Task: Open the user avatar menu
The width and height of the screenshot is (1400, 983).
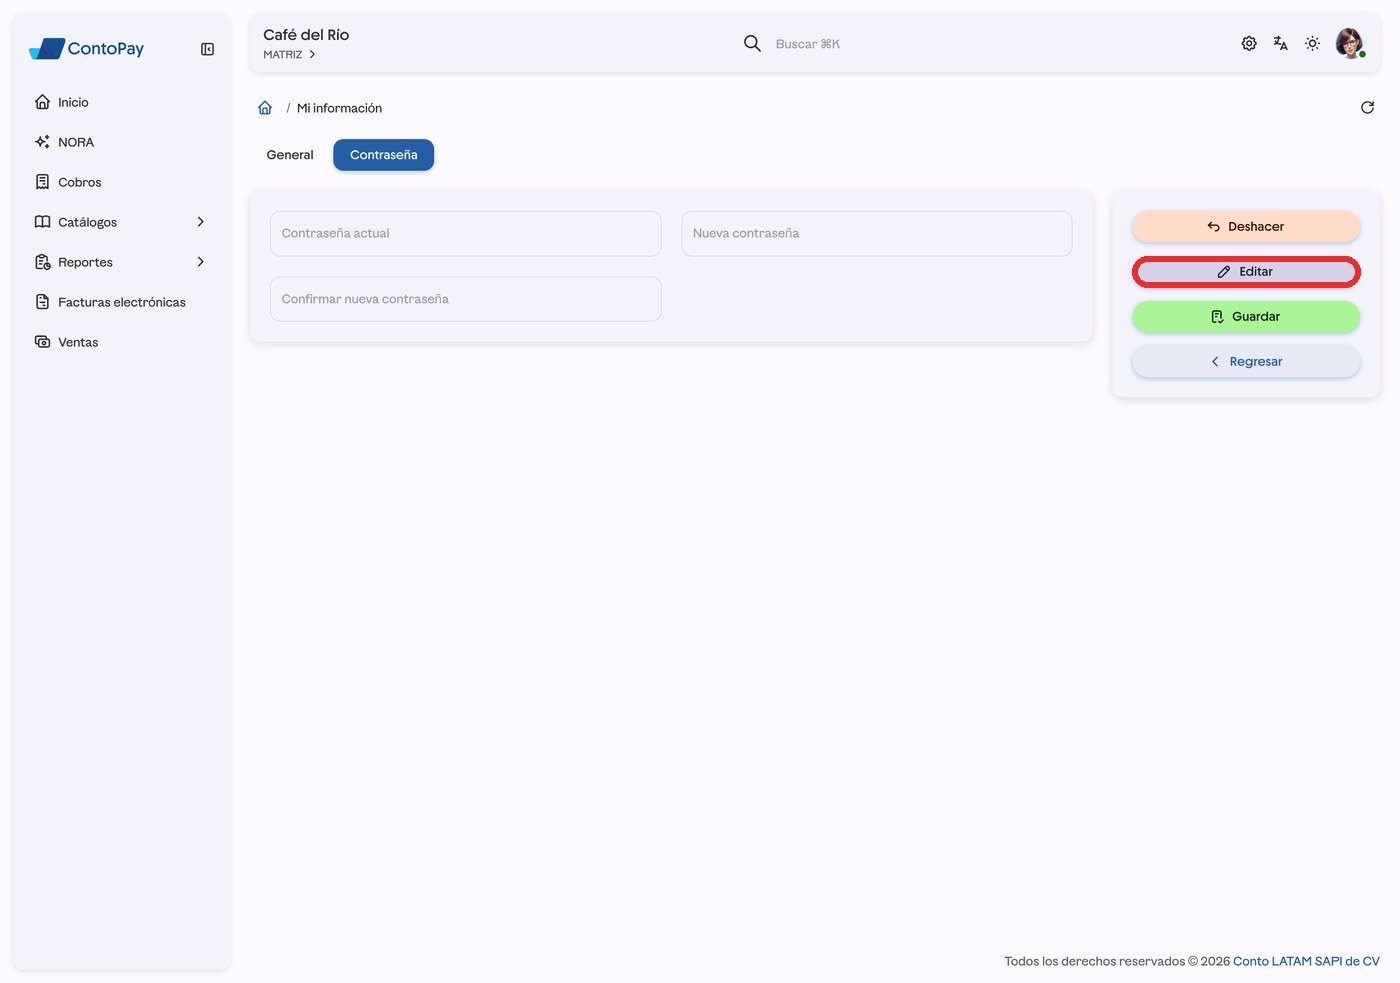Action: coord(1350,43)
